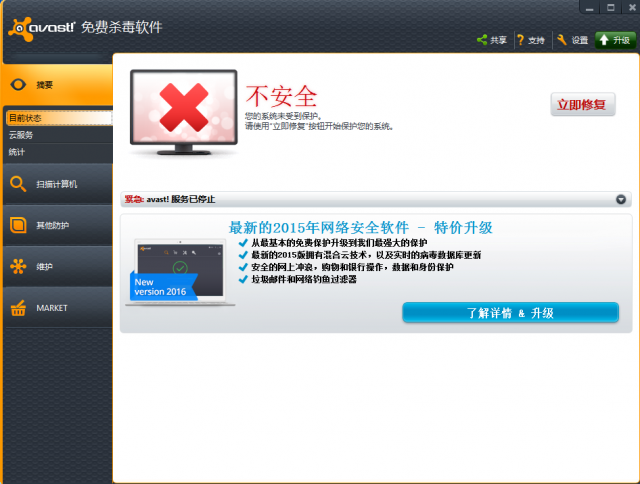The height and width of the screenshot is (484, 640).
Task: Close the avast window
Action: point(631,7)
